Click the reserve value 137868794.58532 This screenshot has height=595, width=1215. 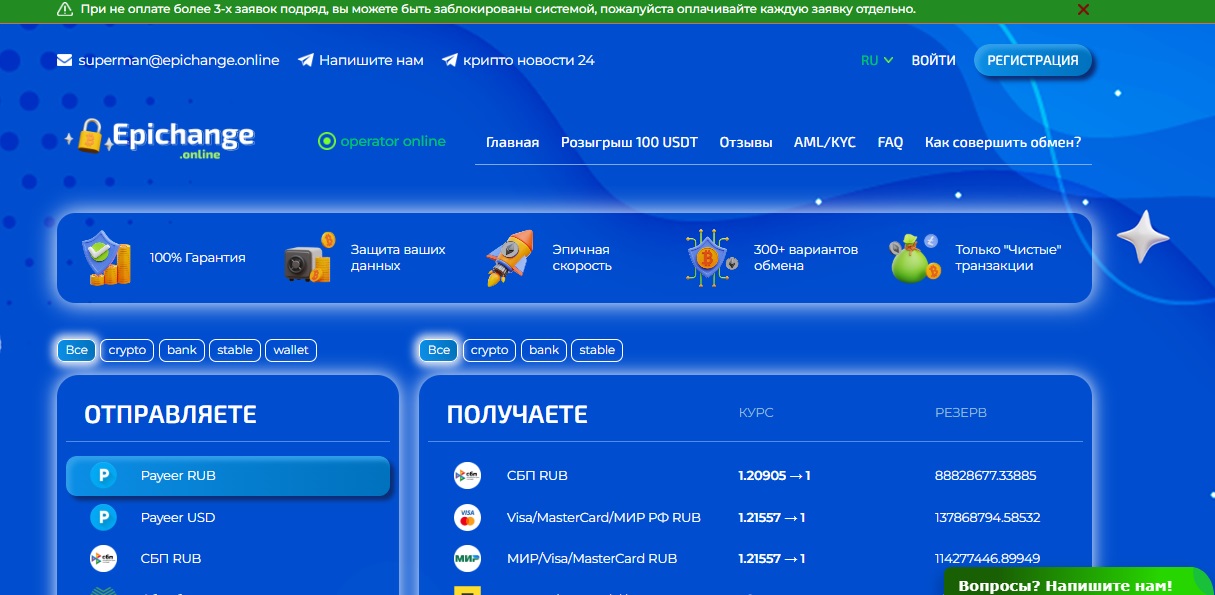(988, 518)
